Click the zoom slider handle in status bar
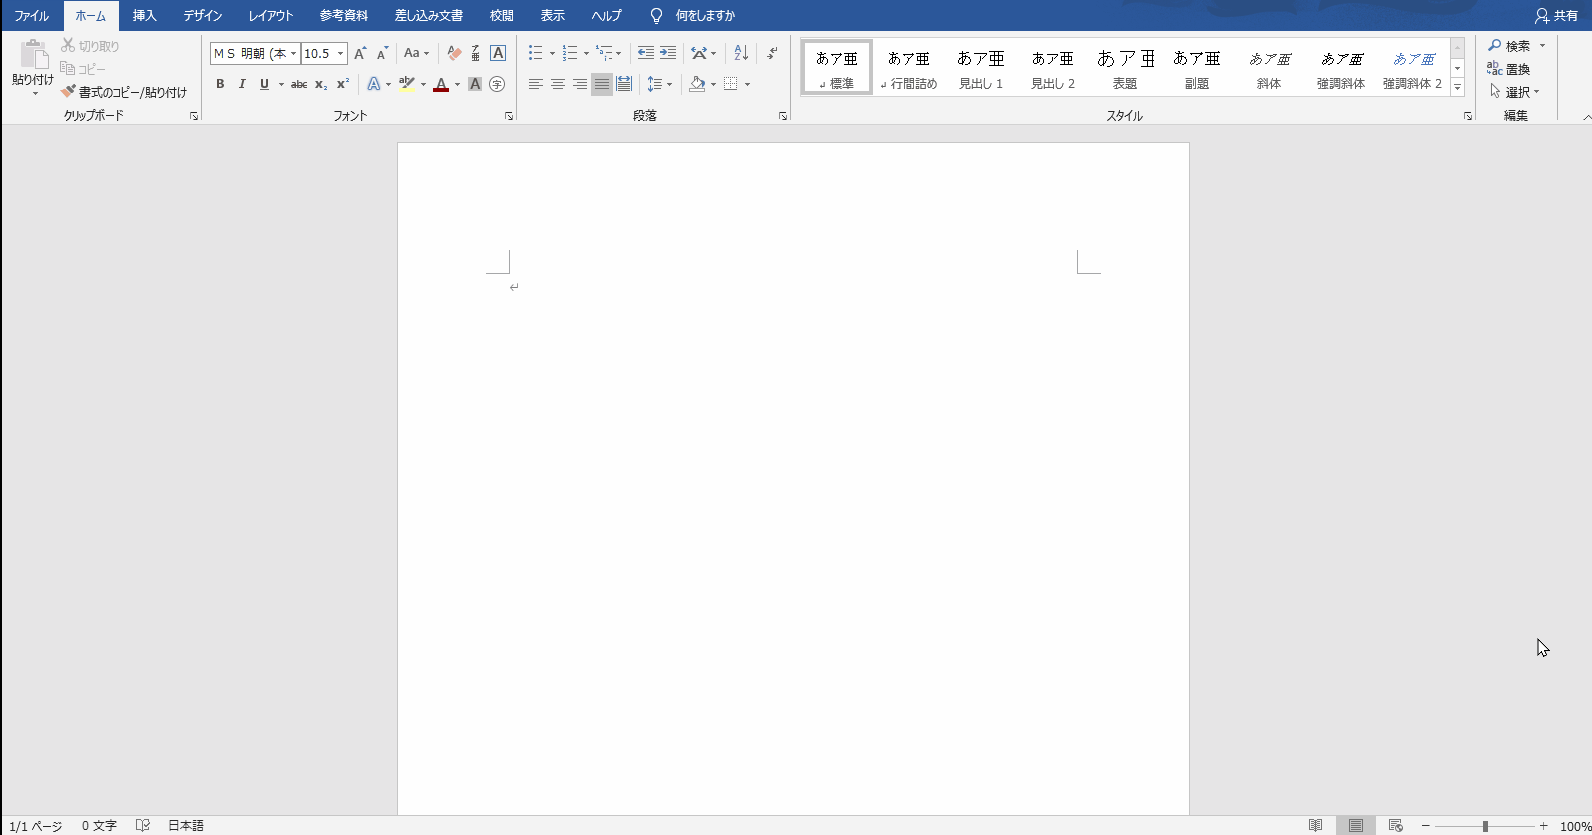This screenshot has width=1592, height=835. click(x=1485, y=826)
